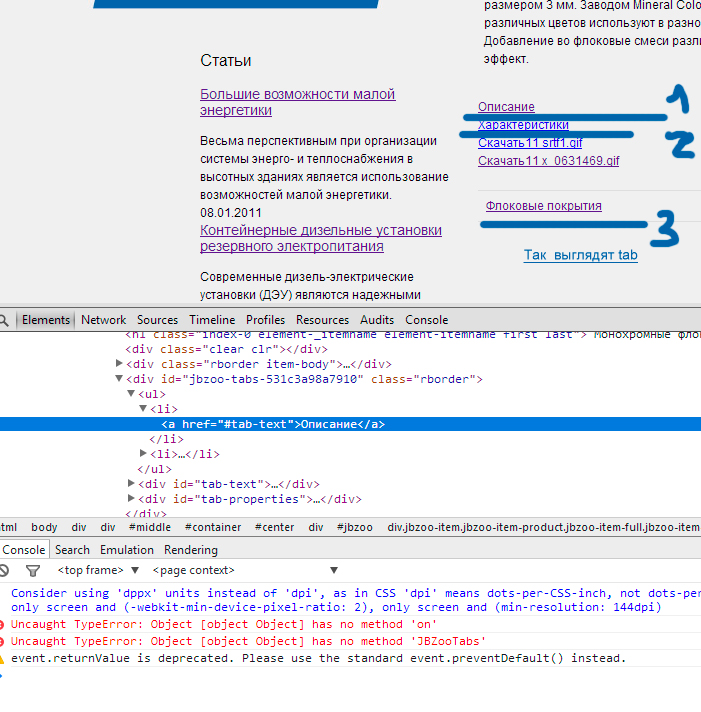Click the DevTools search magnifier icon
This screenshot has height=712, width=701.
4,320
